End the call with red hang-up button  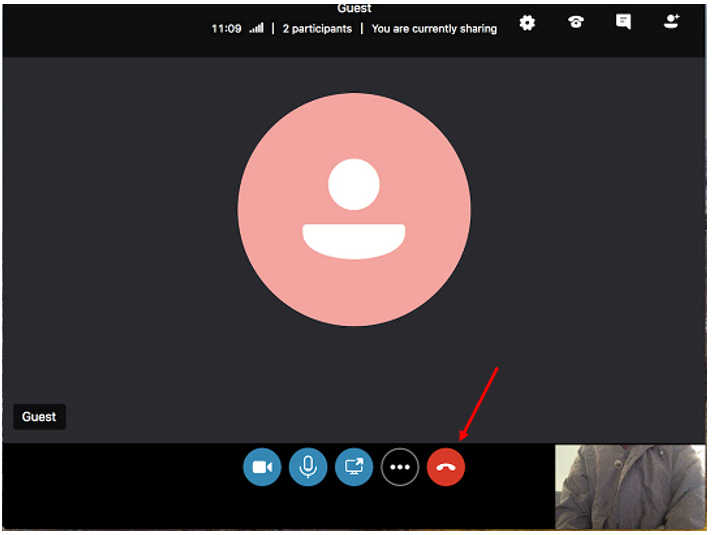[x=446, y=467]
